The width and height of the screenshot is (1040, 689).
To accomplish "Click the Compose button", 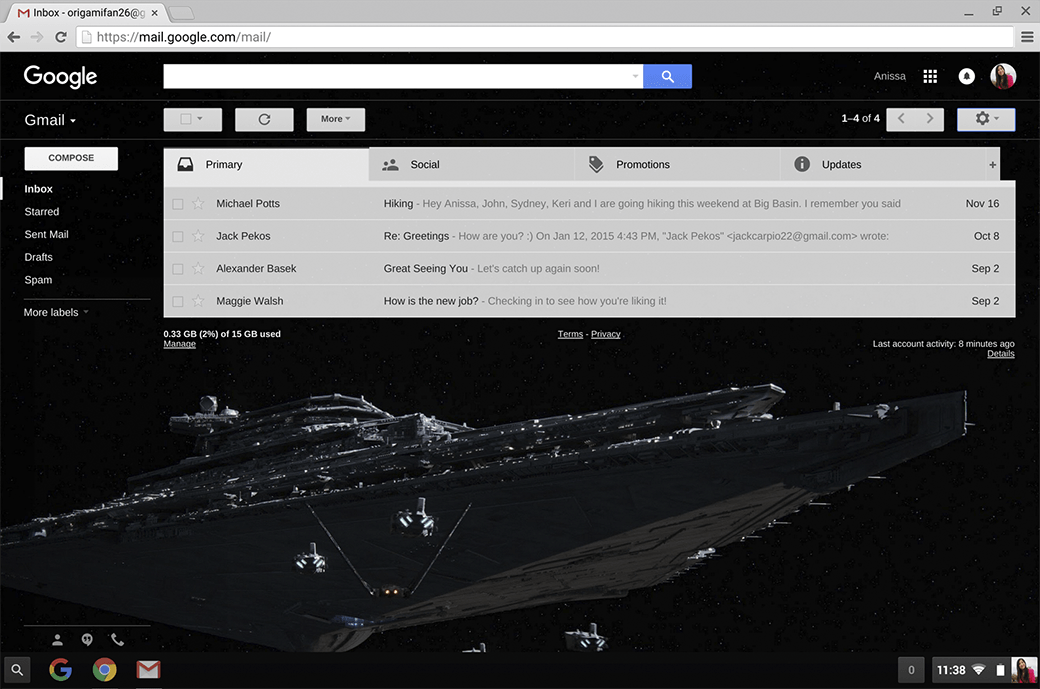I will tap(71, 158).
